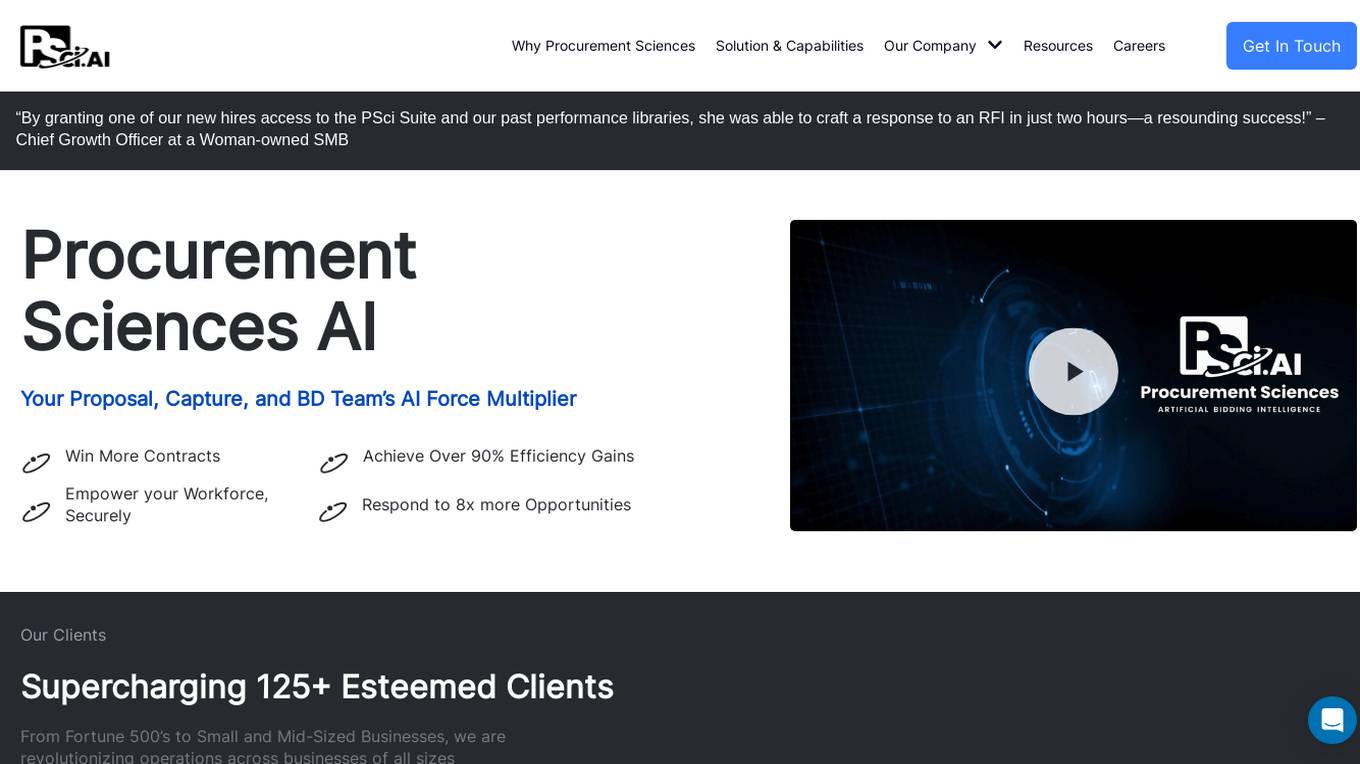Go to Resources page

pyautogui.click(x=1058, y=46)
